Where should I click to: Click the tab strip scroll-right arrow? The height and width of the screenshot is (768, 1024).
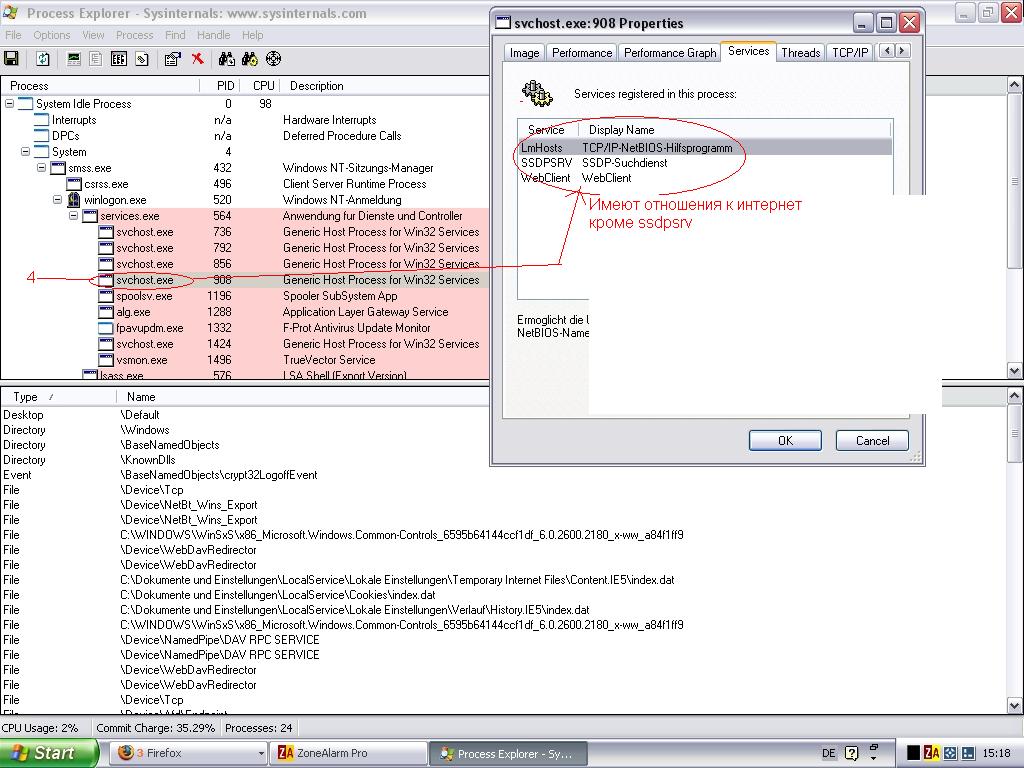point(902,51)
